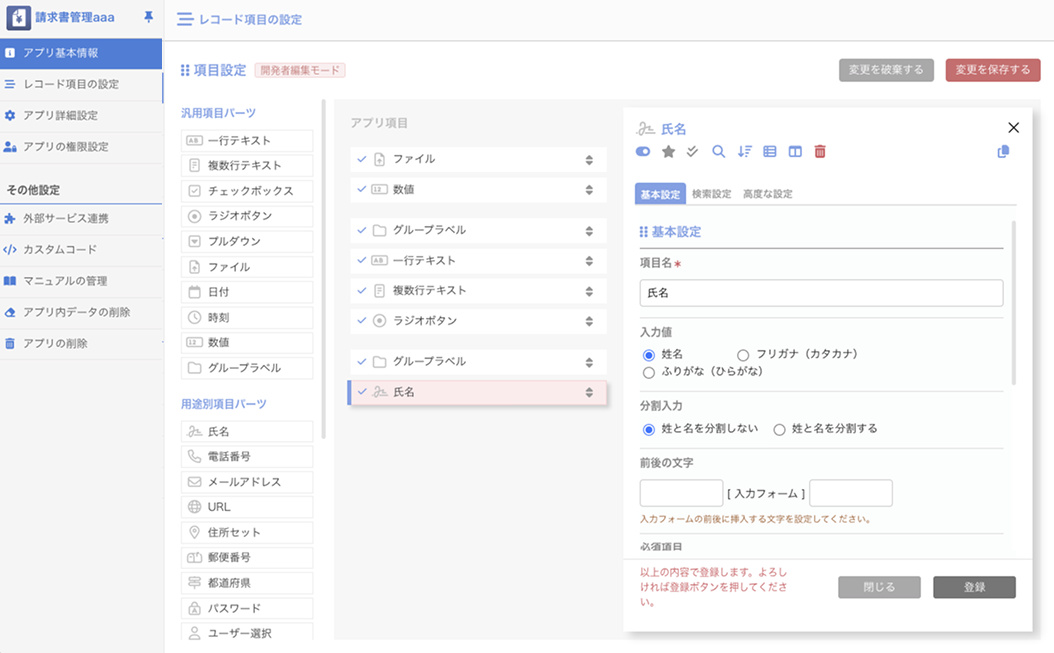Add 複数行テキスト part from parts list
1054x653 pixels.
pyautogui.click(x=247, y=165)
